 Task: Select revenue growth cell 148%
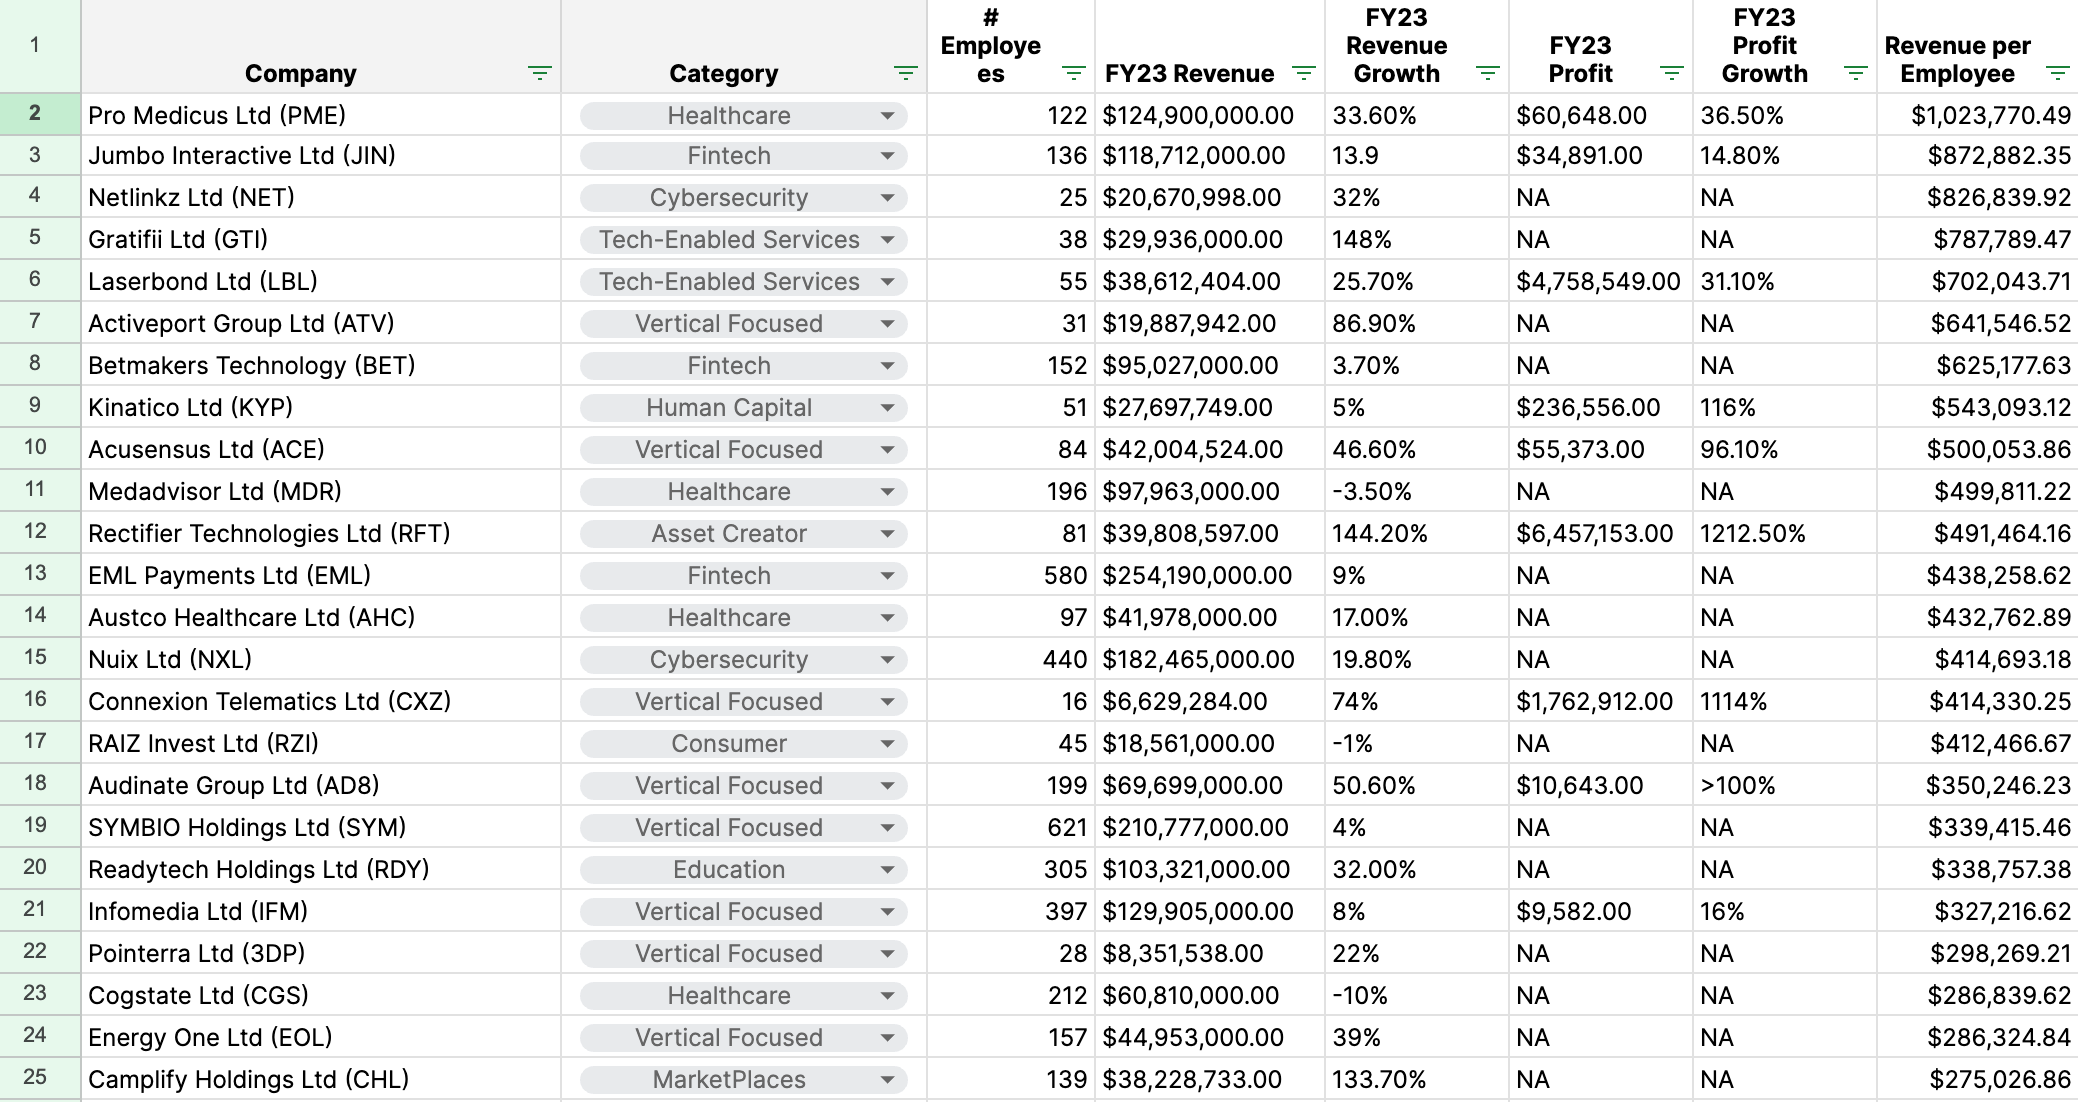[x=1417, y=240]
